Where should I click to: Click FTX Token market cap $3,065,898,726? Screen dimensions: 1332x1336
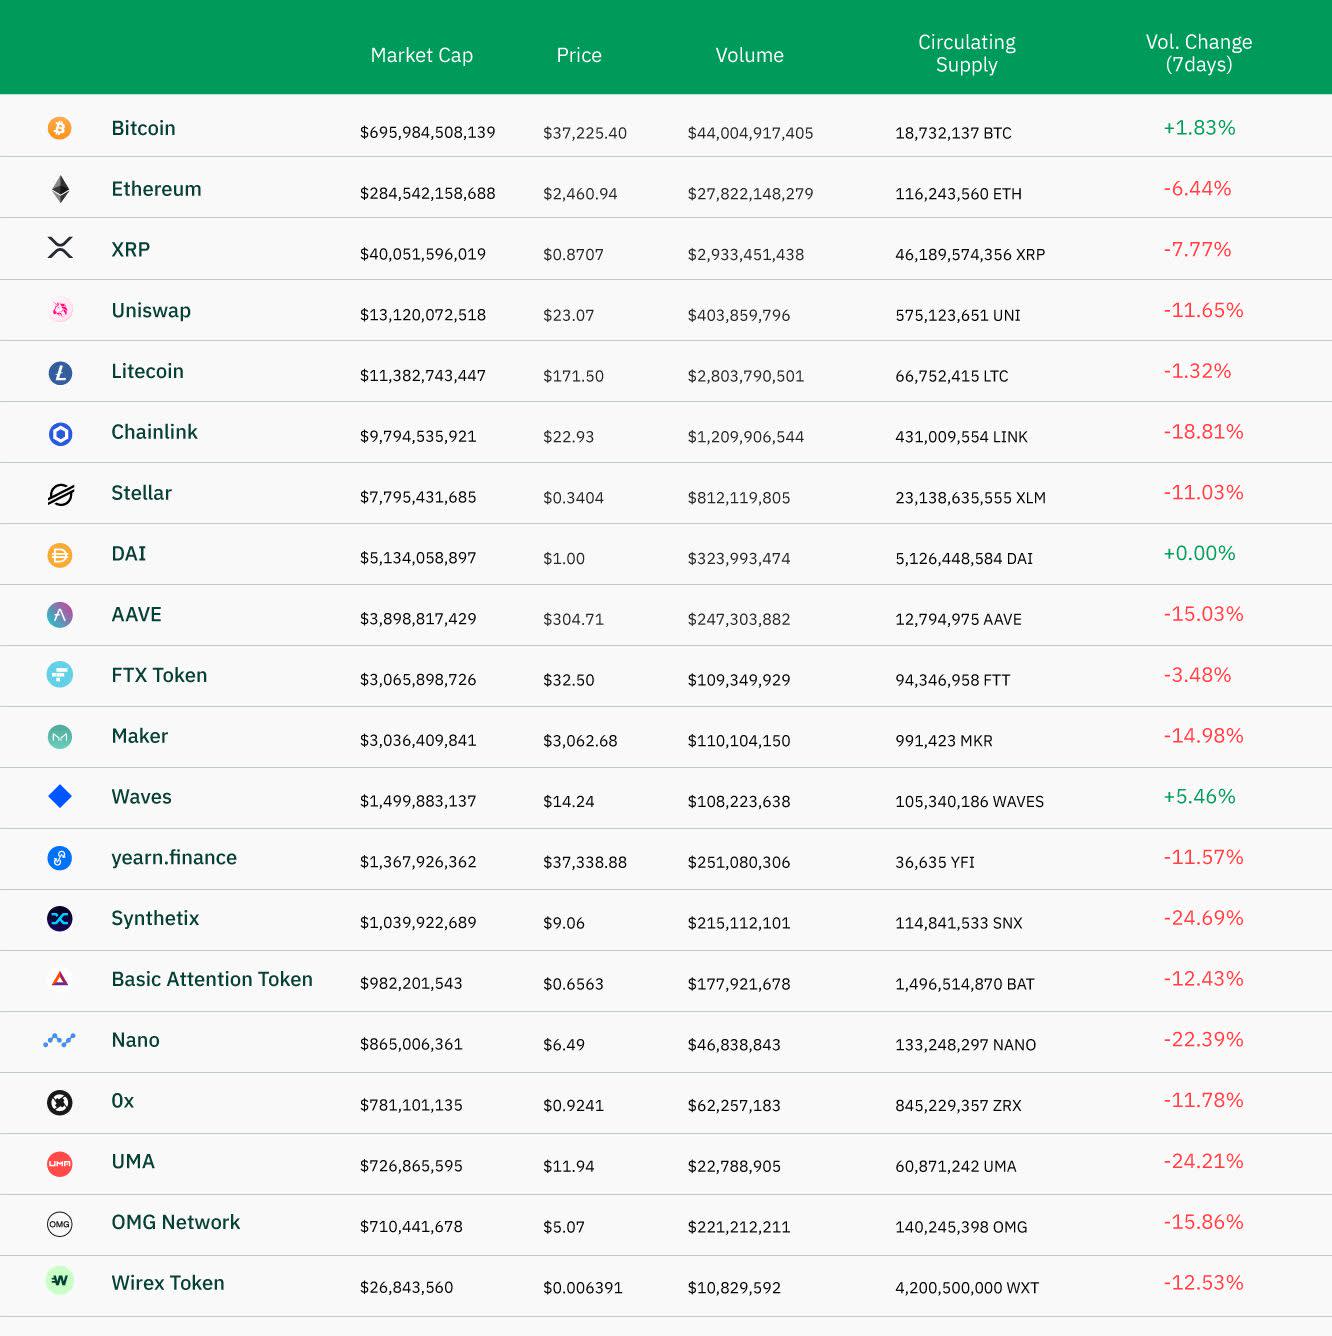[x=417, y=680]
